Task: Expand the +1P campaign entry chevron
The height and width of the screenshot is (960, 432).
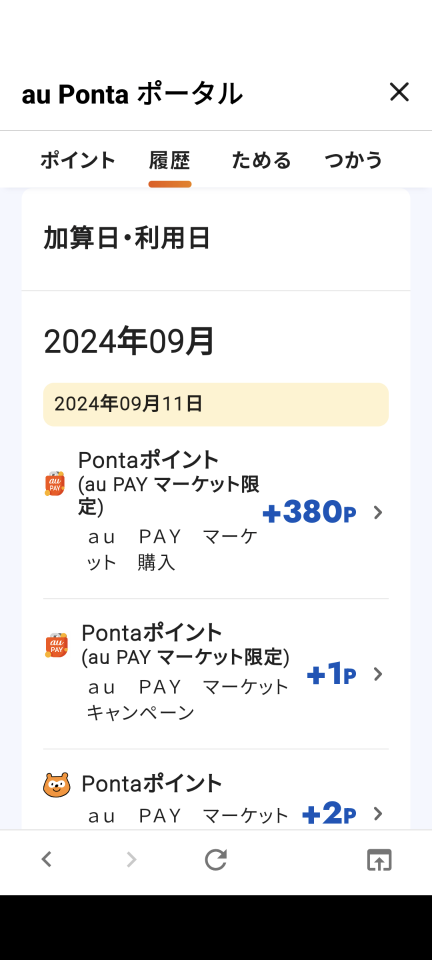Action: [x=378, y=674]
